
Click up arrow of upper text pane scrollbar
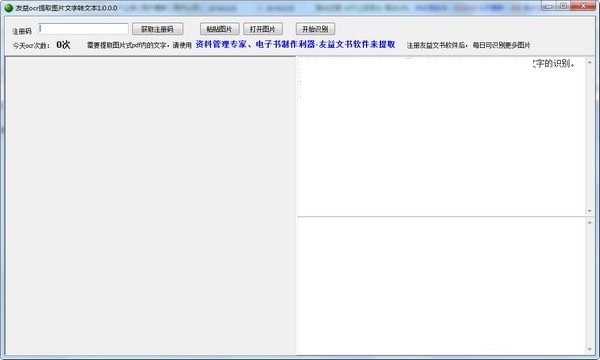[x=589, y=62]
